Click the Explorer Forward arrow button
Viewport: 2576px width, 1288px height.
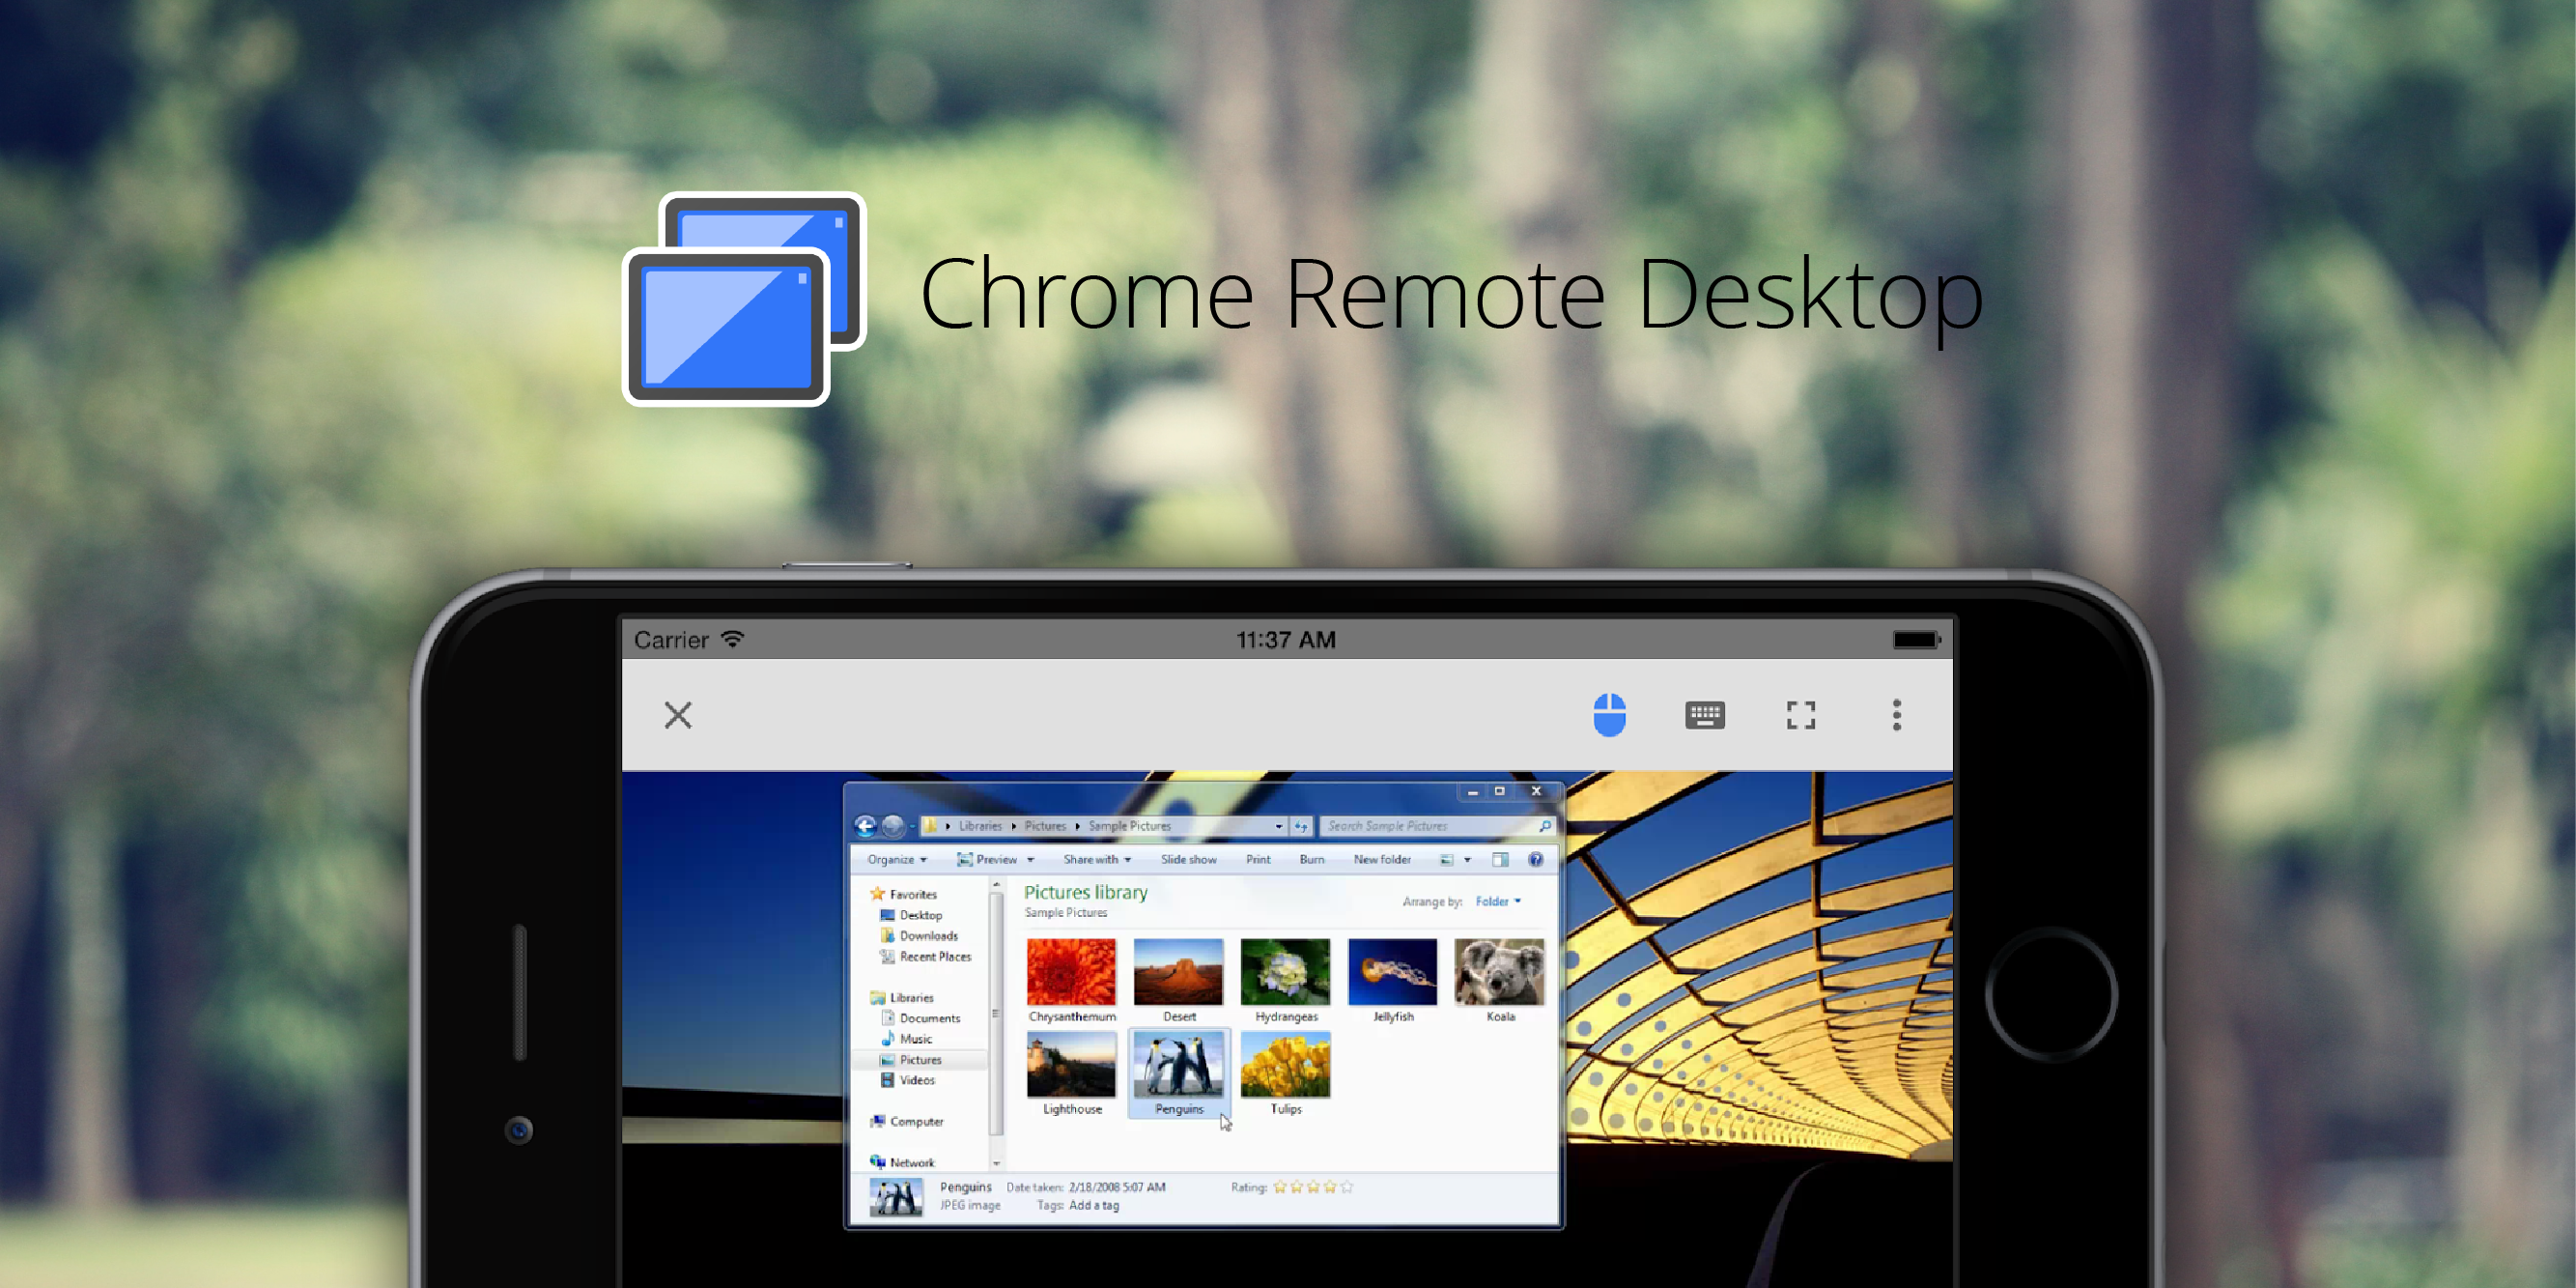coord(893,826)
